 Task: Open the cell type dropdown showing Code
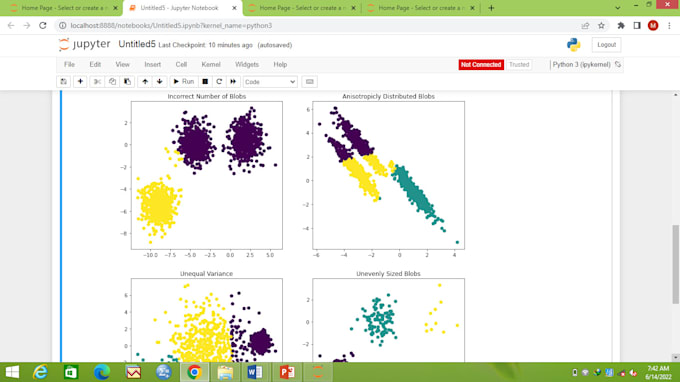tap(270, 82)
